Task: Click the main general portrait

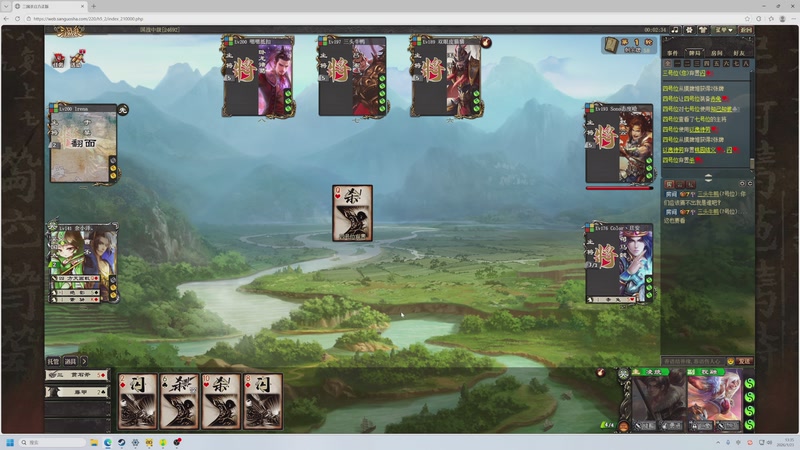Action: coord(659,400)
